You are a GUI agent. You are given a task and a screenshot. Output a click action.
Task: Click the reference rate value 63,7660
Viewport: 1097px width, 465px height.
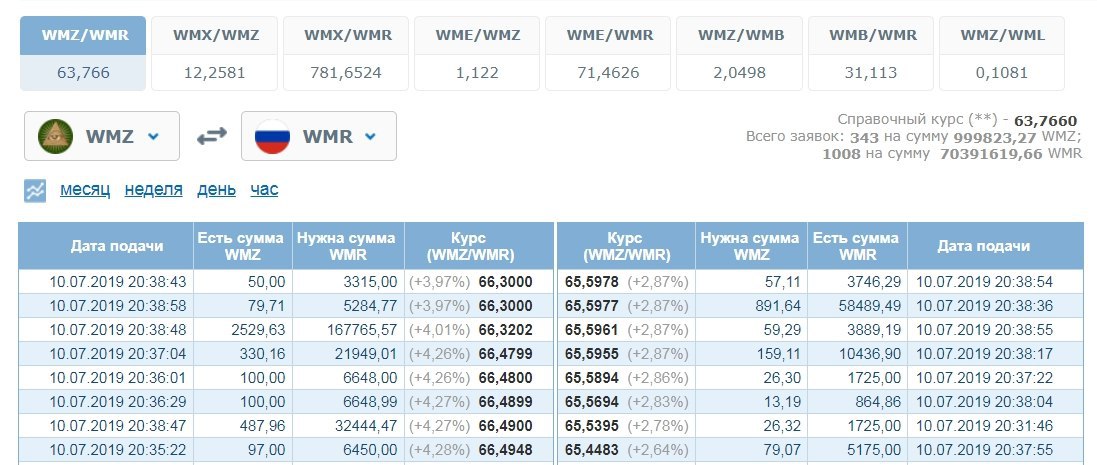[1045, 121]
